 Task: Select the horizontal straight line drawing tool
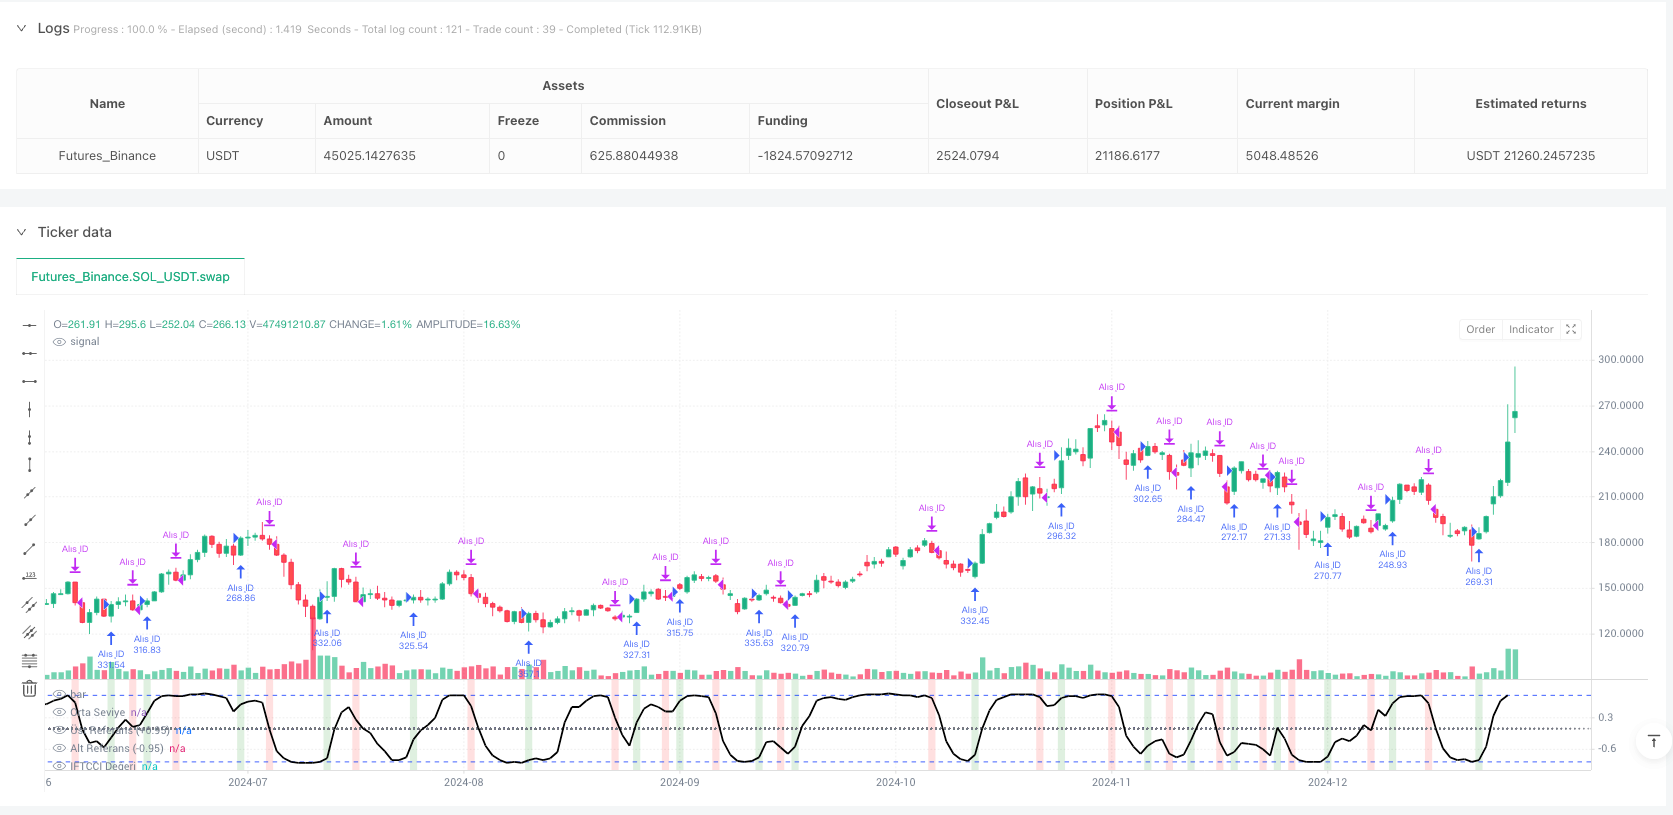click(30, 325)
